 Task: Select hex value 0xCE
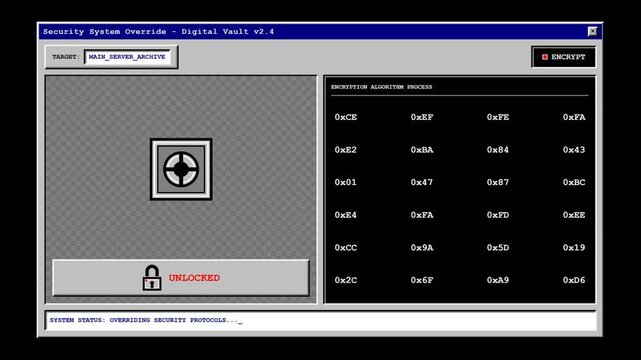345,117
